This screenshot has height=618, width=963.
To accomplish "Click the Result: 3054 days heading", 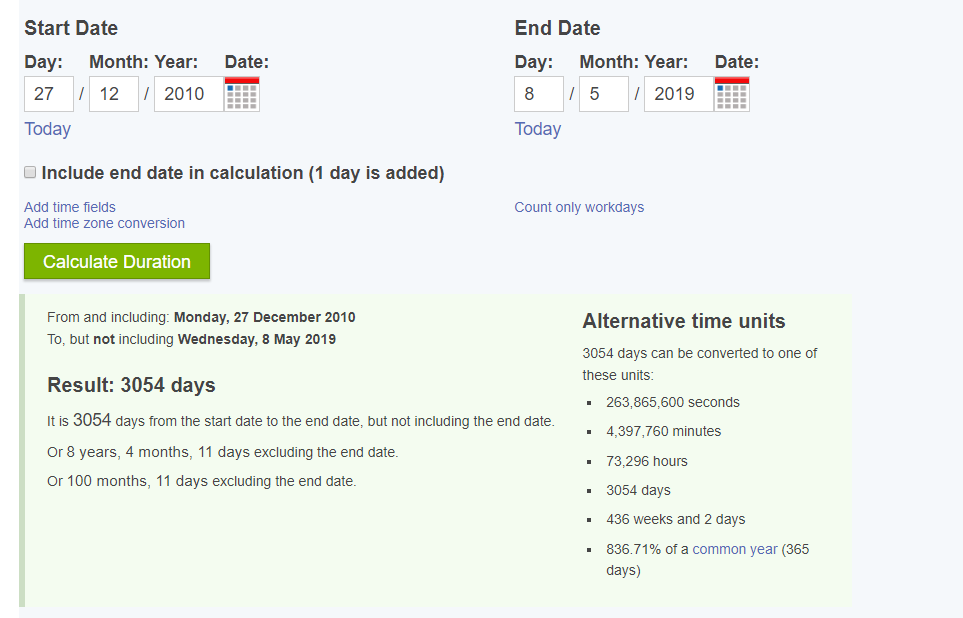I will (131, 385).
